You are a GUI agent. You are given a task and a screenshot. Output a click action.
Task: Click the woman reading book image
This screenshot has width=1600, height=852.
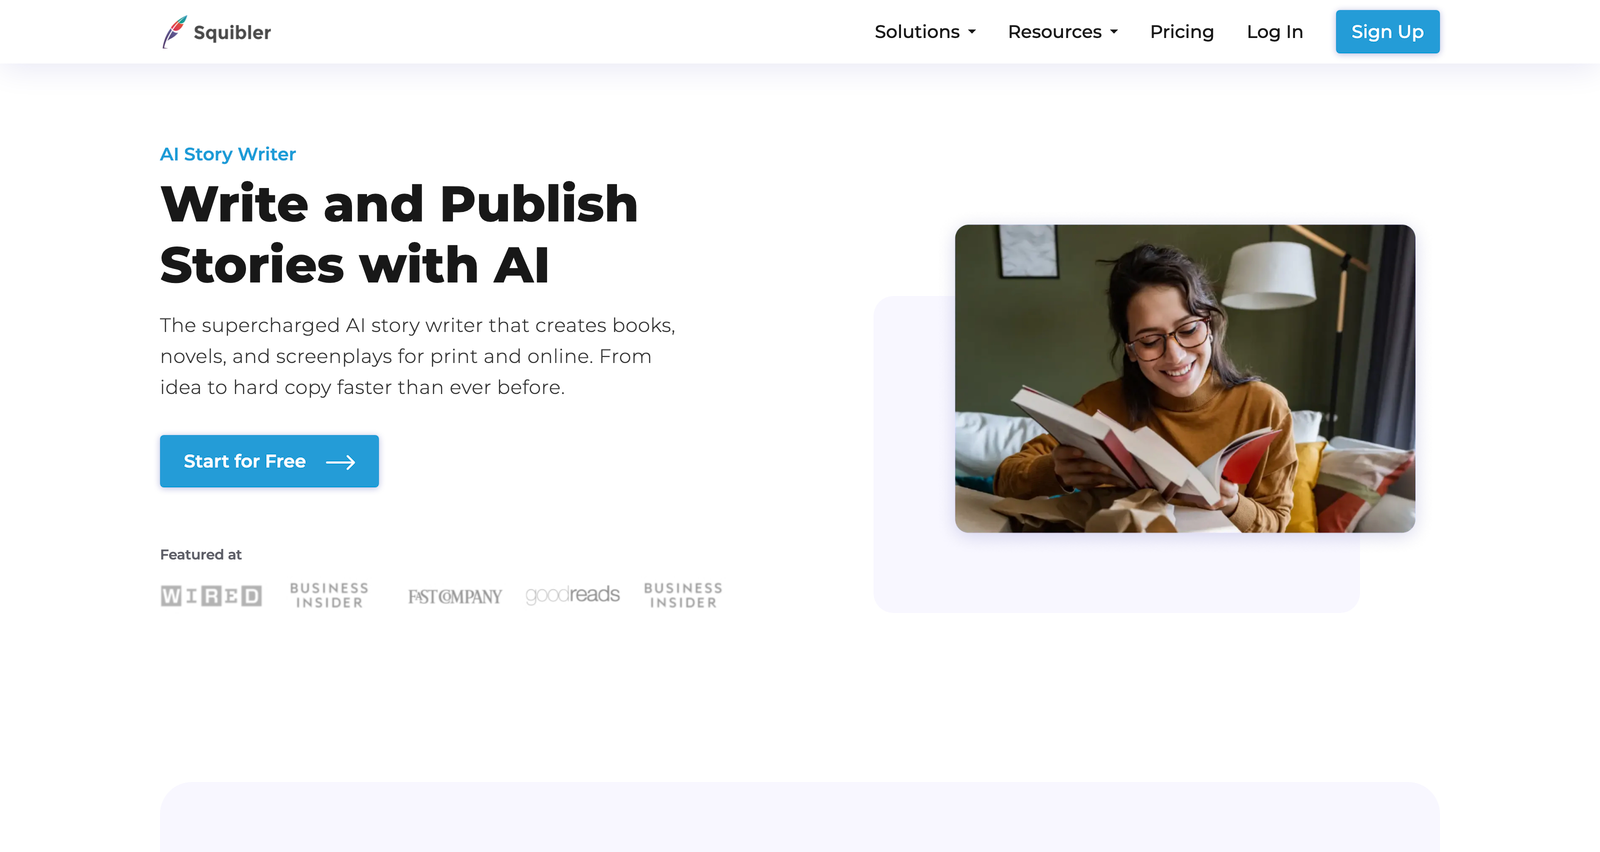[1185, 379]
